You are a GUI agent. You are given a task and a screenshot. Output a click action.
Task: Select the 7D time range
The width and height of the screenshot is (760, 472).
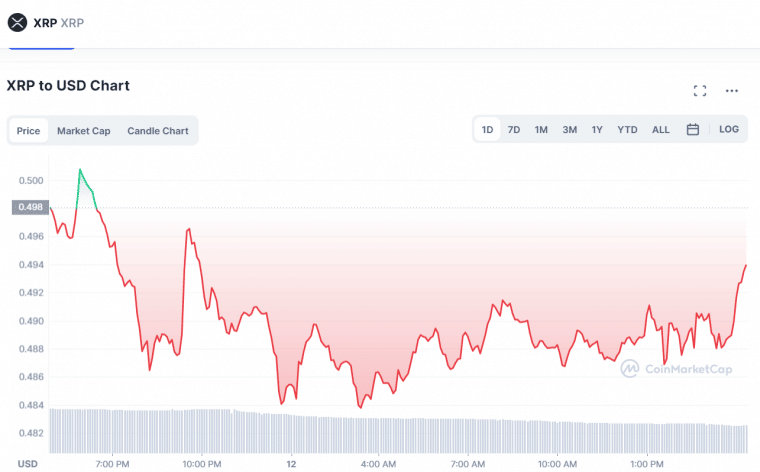coord(514,129)
